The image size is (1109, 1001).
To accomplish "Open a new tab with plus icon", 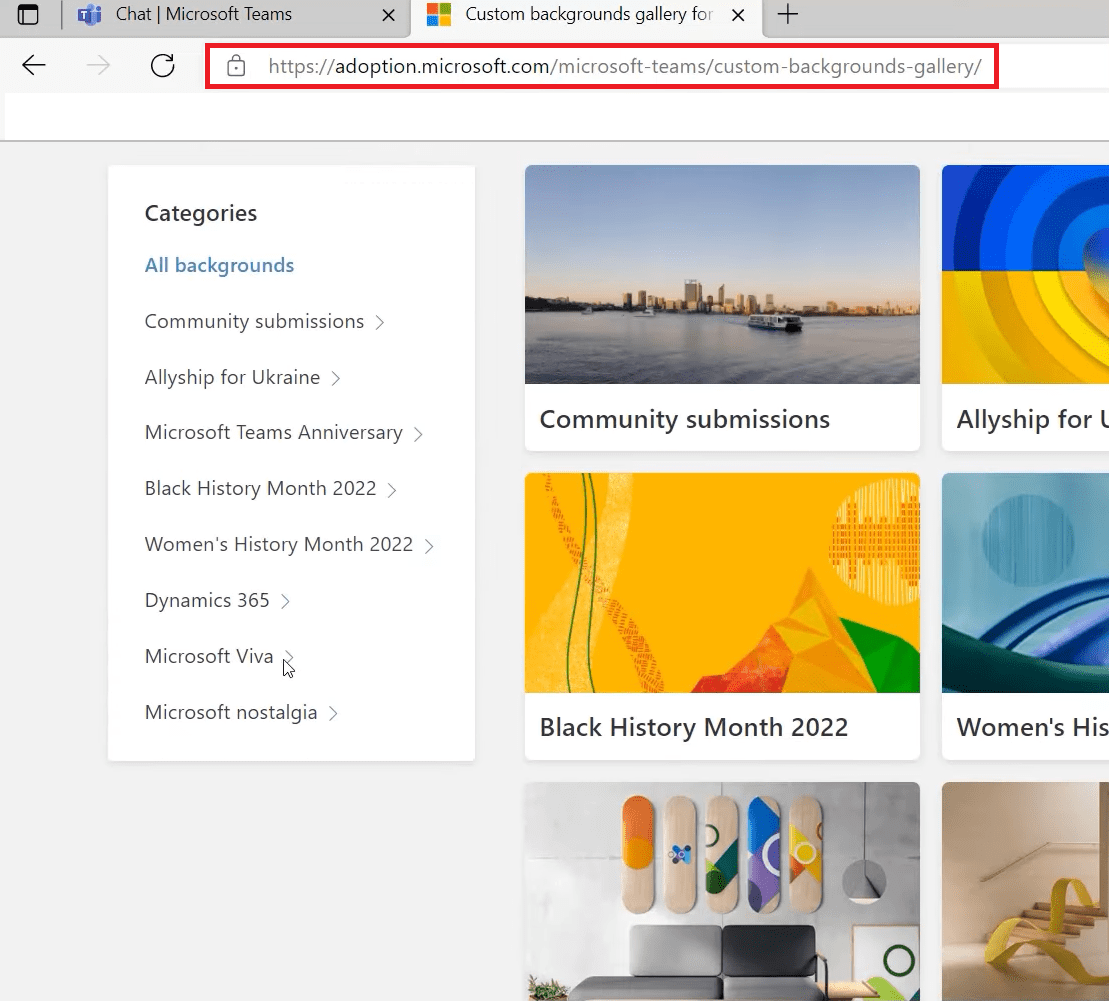I will click(x=787, y=14).
